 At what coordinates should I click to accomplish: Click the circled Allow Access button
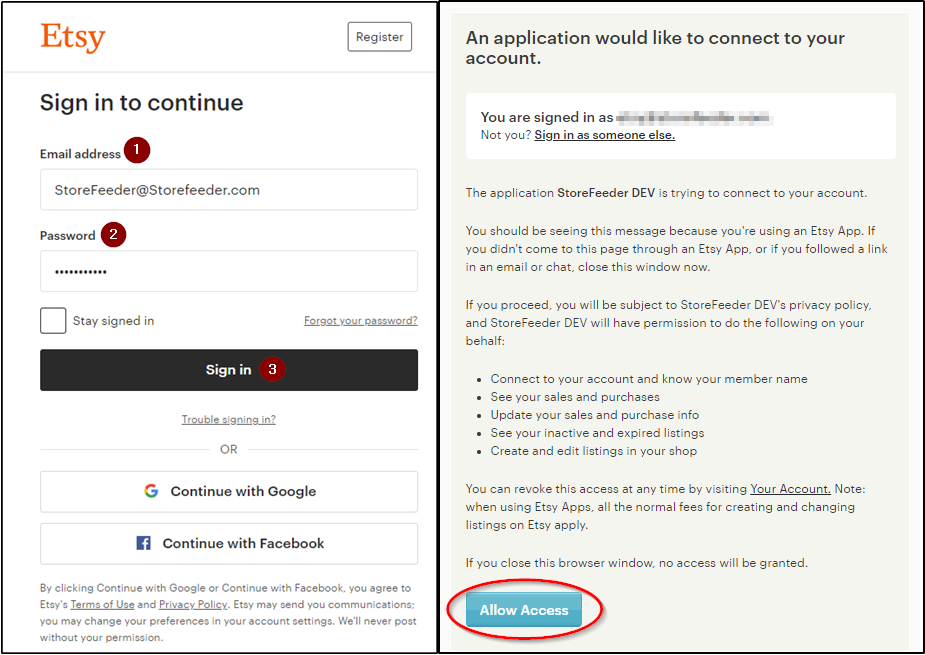[x=524, y=608]
